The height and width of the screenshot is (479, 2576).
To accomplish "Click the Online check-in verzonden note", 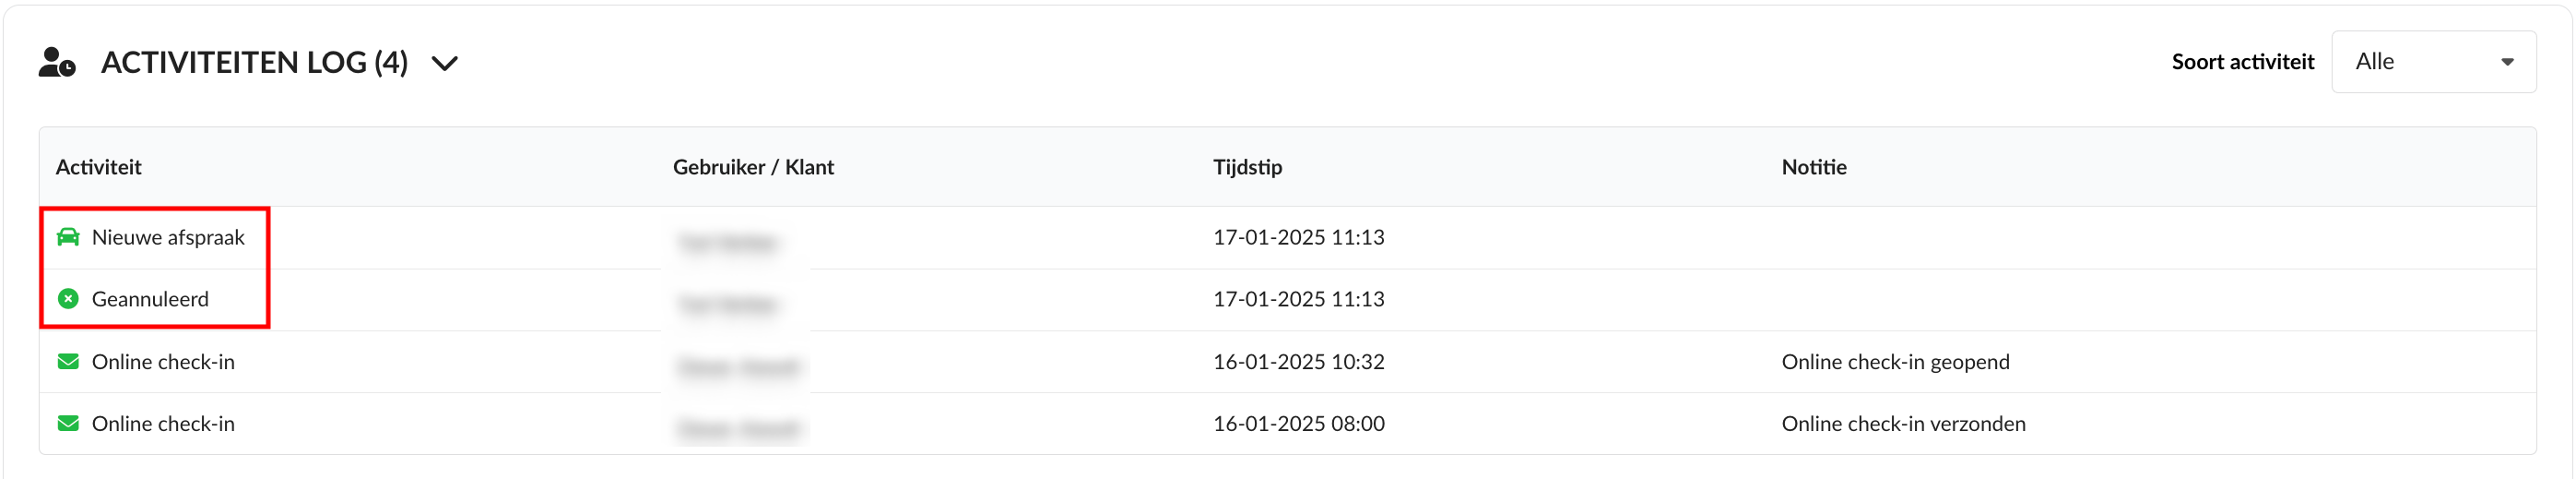I will tap(1902, 424).
